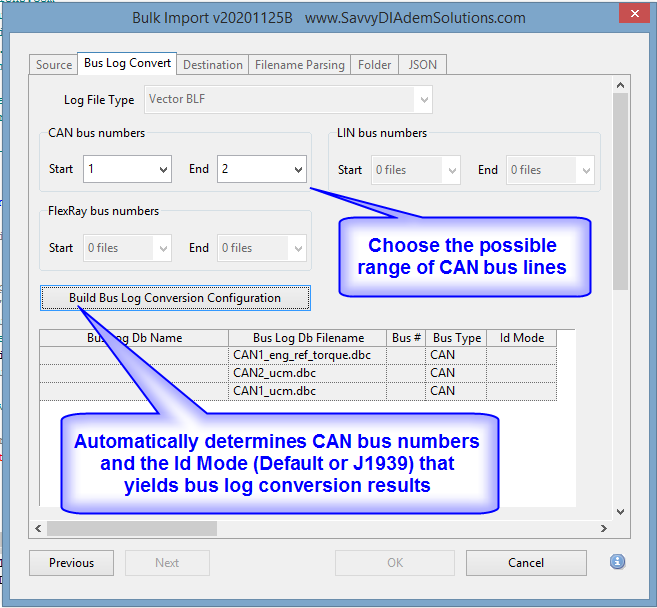Open the JSON tab

click(424, 65)
